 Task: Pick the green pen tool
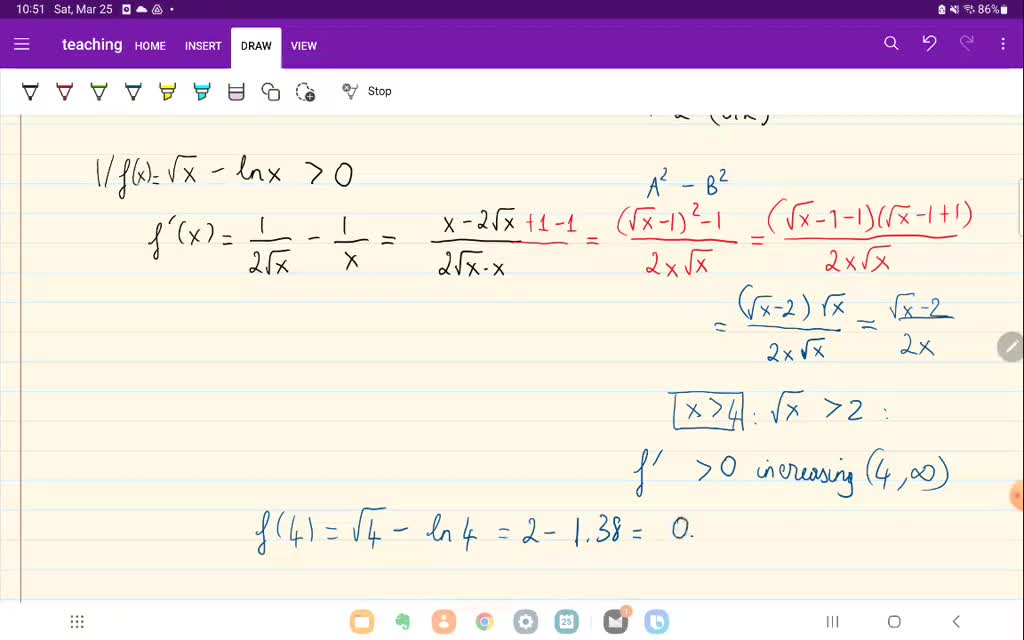(x=98, y=91)
